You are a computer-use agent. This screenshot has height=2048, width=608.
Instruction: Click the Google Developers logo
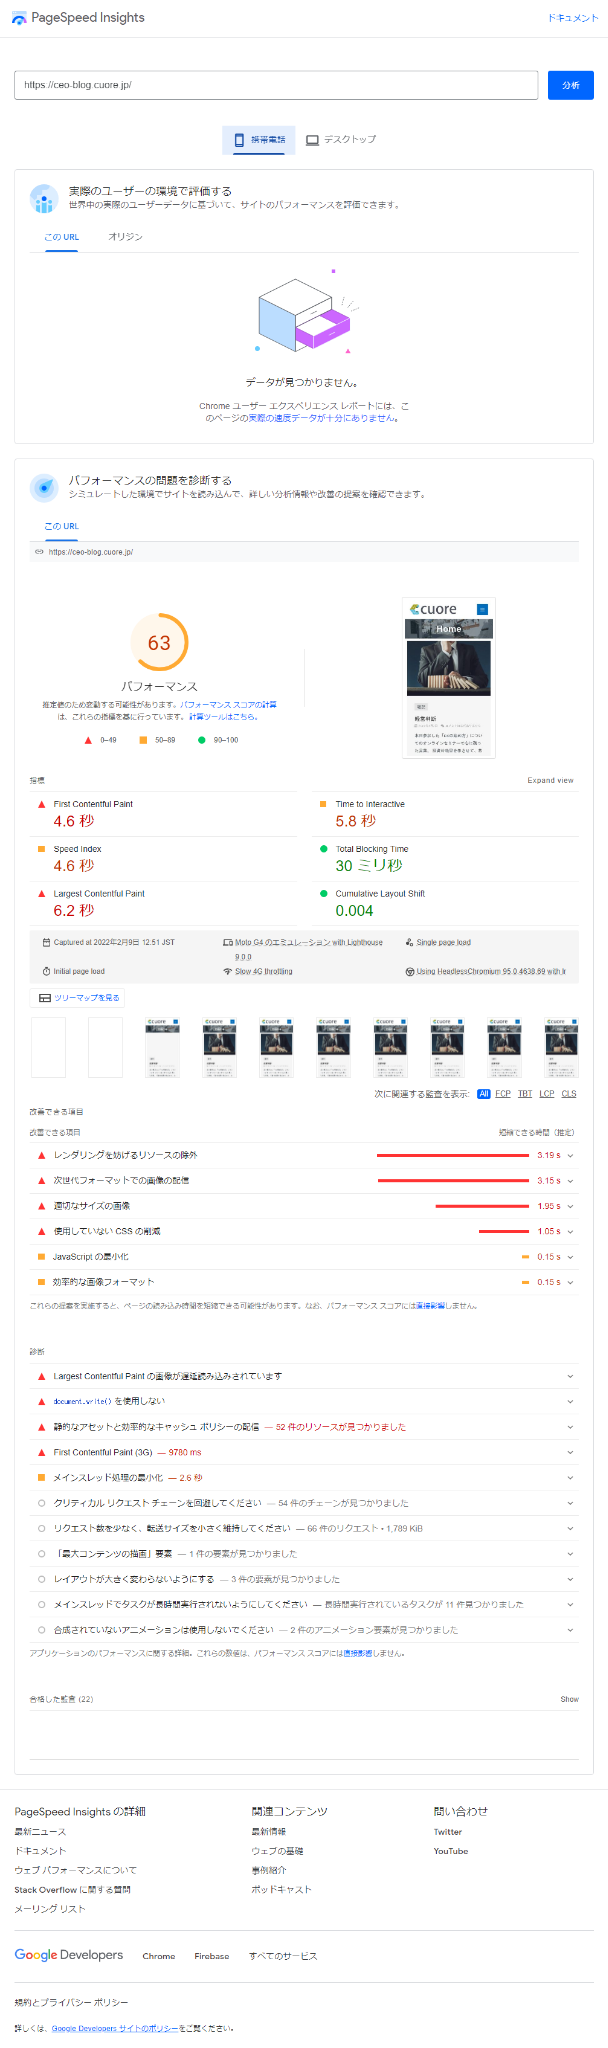(69, 1955)
